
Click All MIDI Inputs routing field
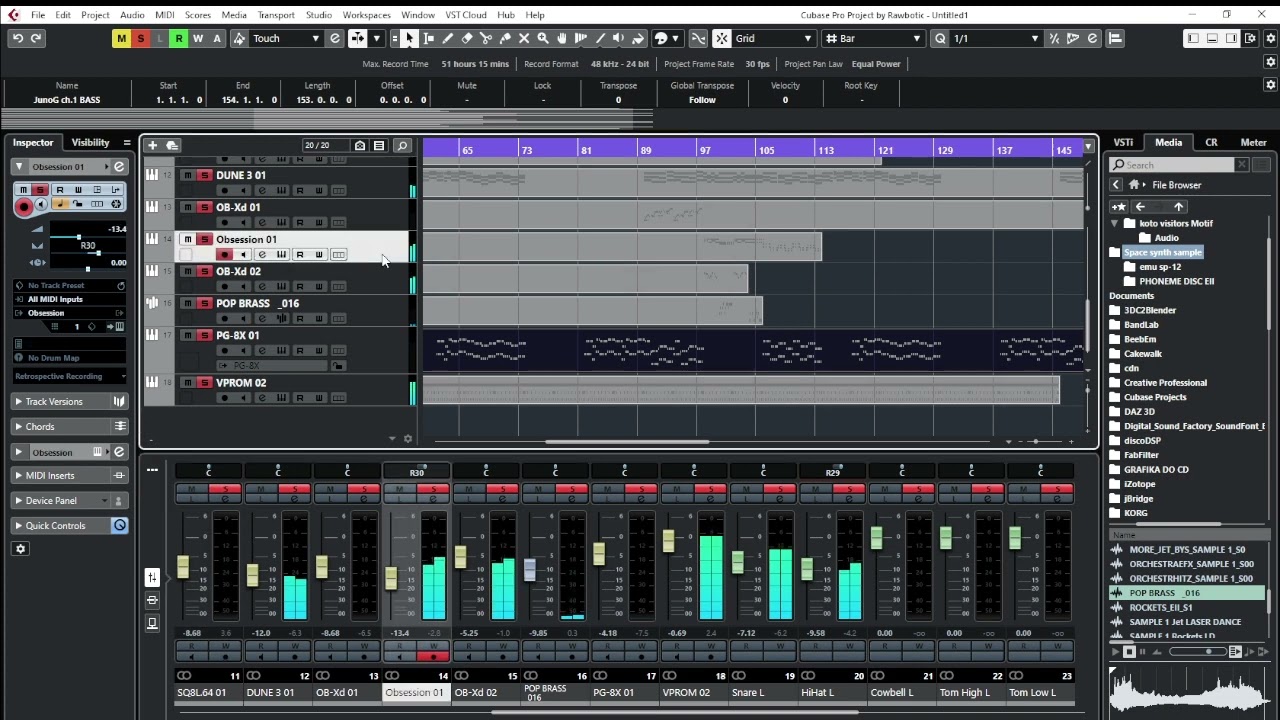69,299
